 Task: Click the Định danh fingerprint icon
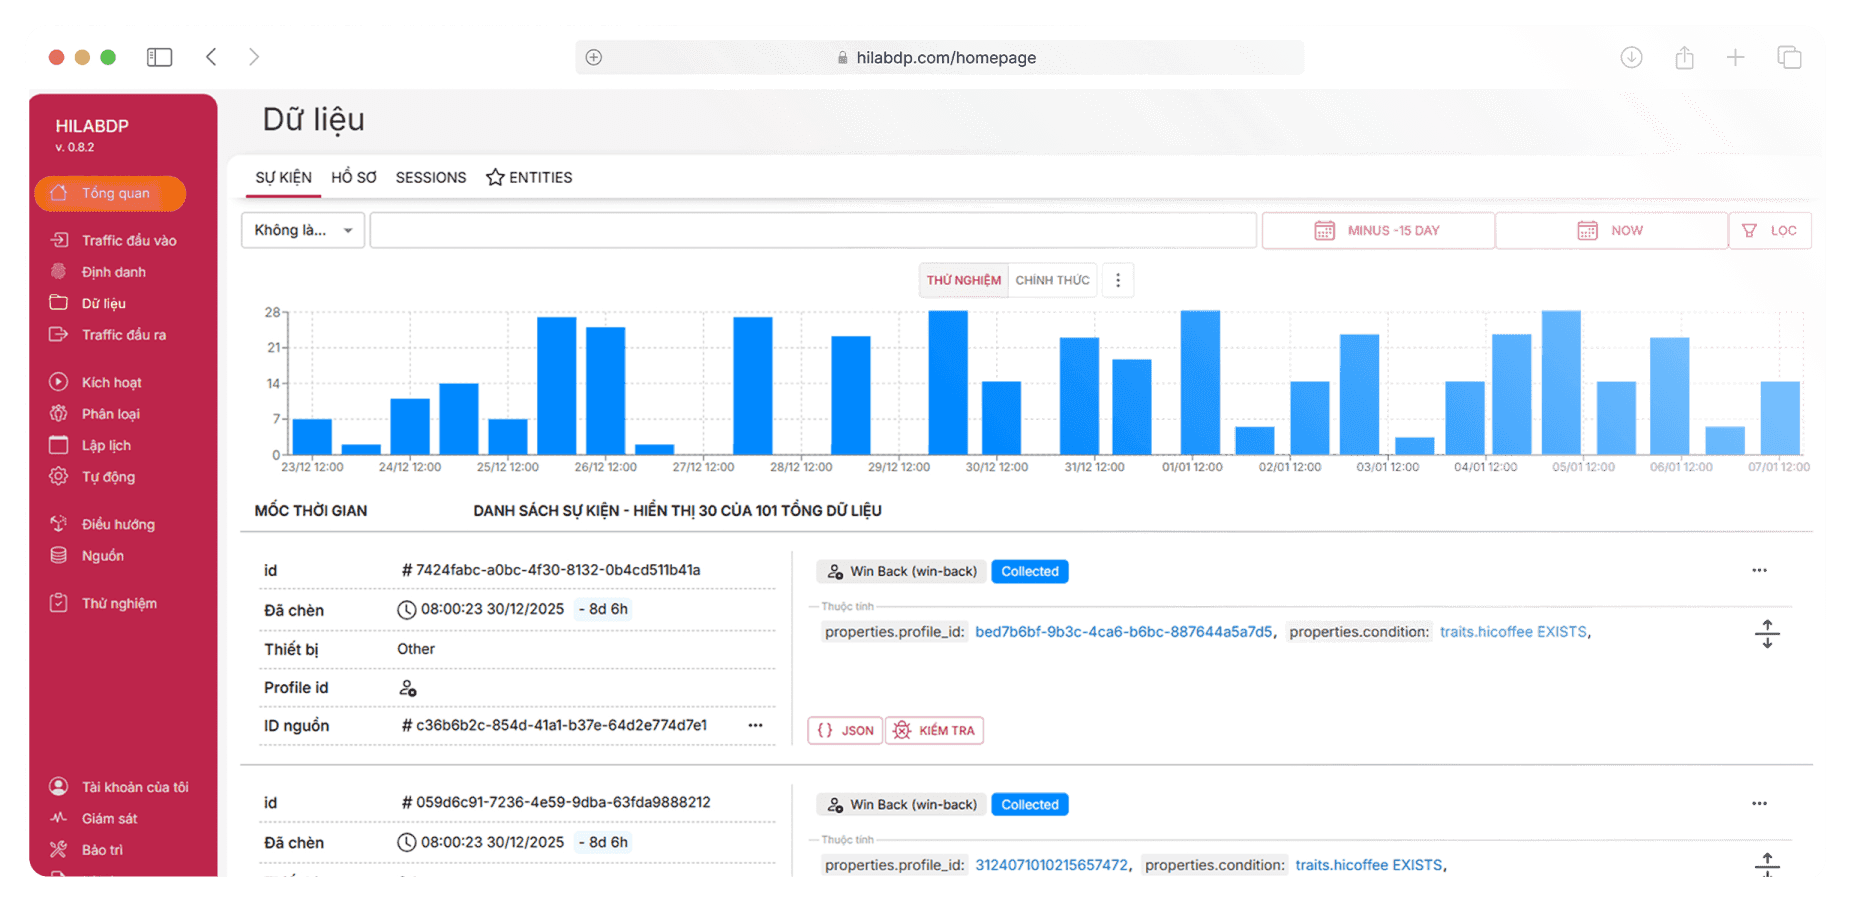pos(59,271)
